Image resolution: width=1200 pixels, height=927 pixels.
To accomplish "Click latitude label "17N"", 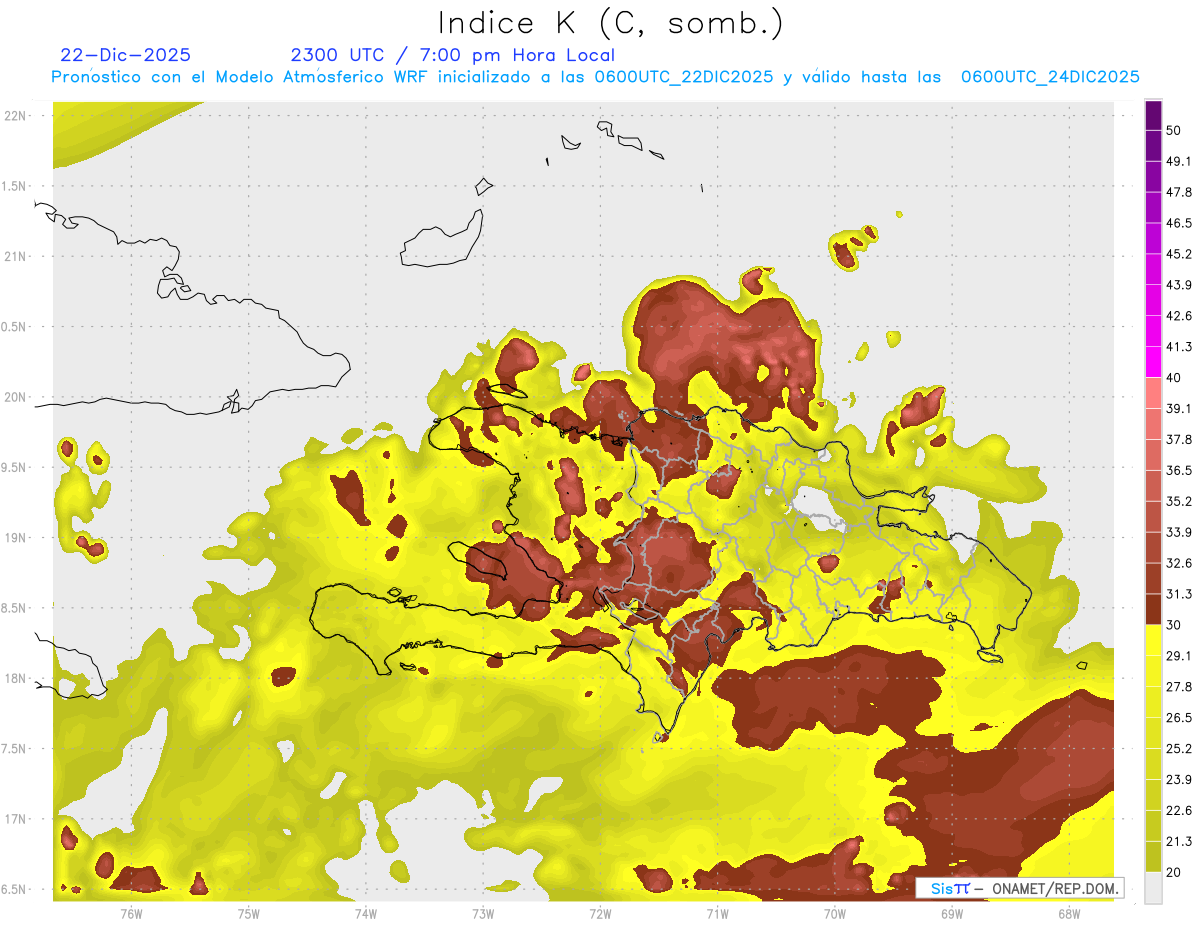I will [15, 820].
